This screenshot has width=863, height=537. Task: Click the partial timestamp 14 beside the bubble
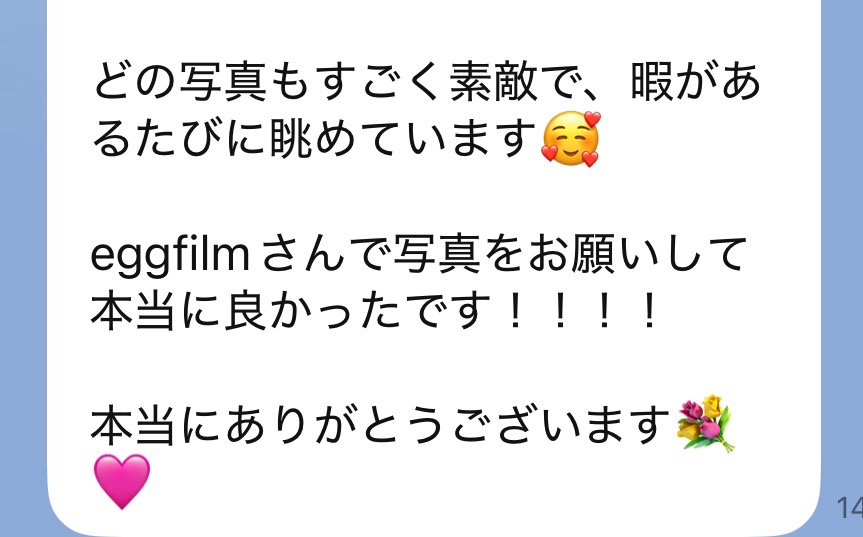[849, 507]
